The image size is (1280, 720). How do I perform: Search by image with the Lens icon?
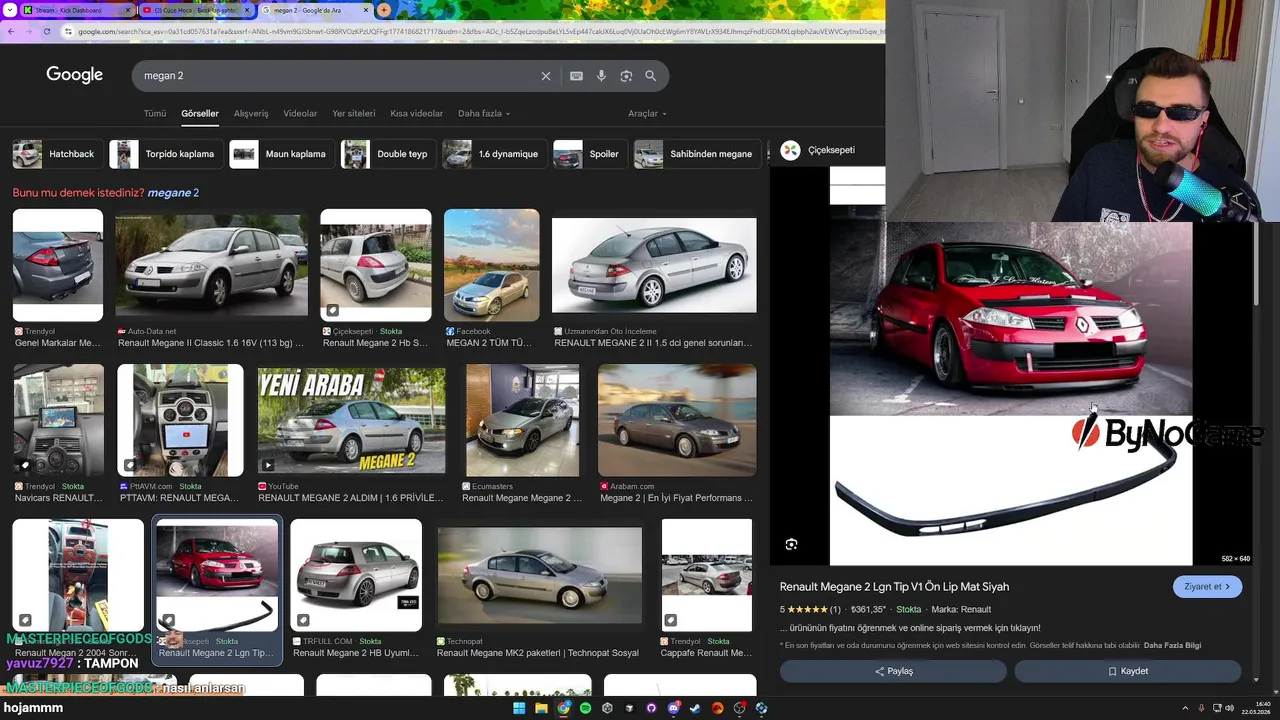click(626, 76)
